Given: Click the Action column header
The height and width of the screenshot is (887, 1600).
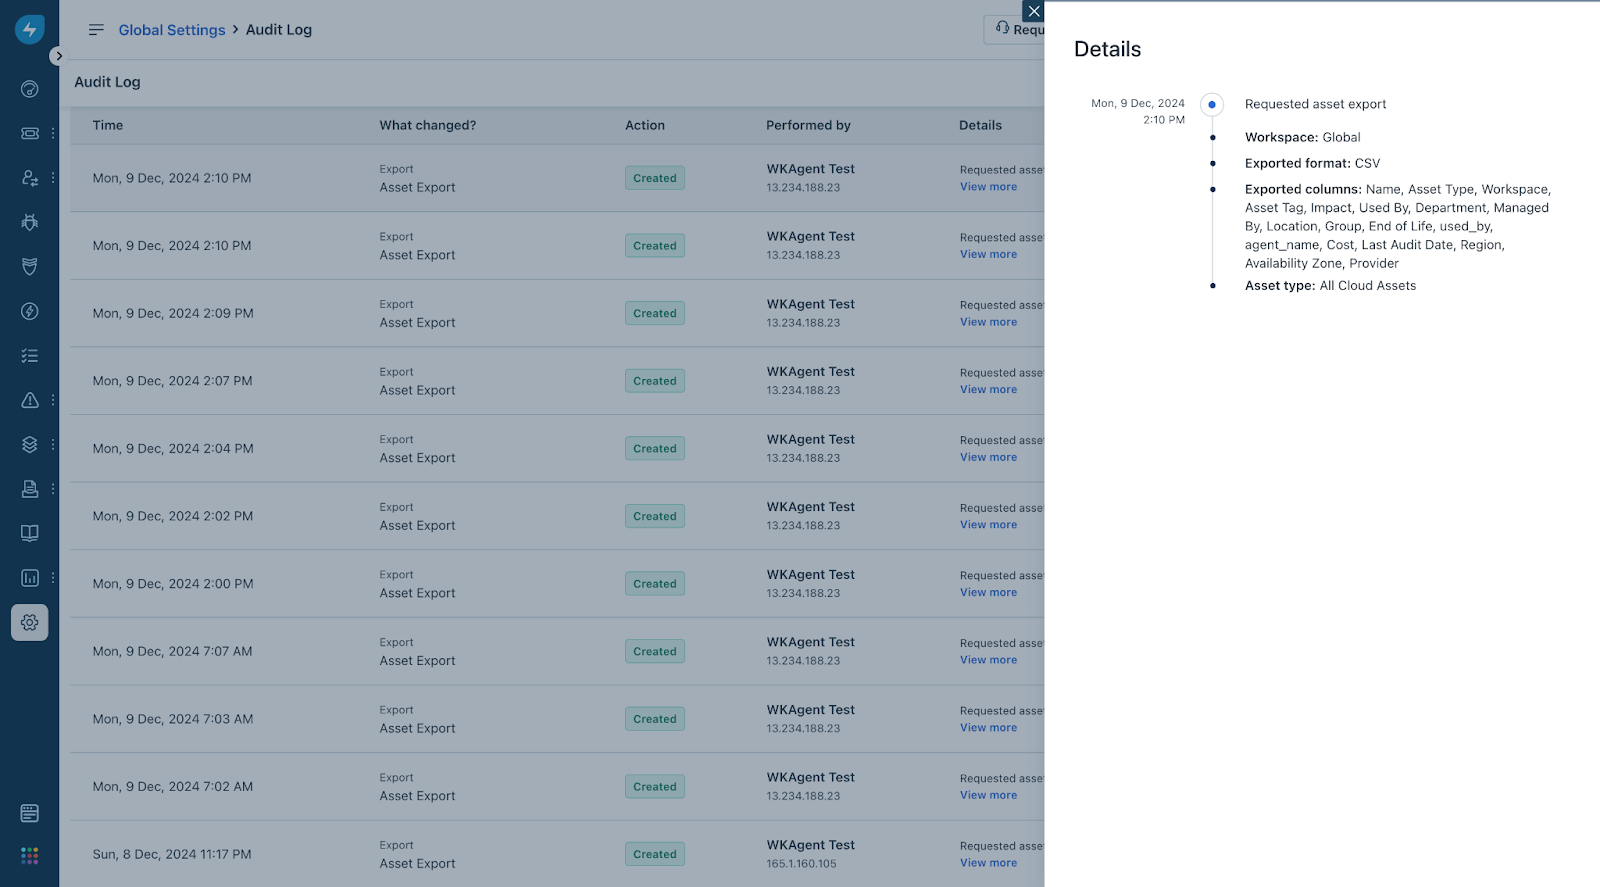Looking at the screenshot, I should (x=645, y=125).
